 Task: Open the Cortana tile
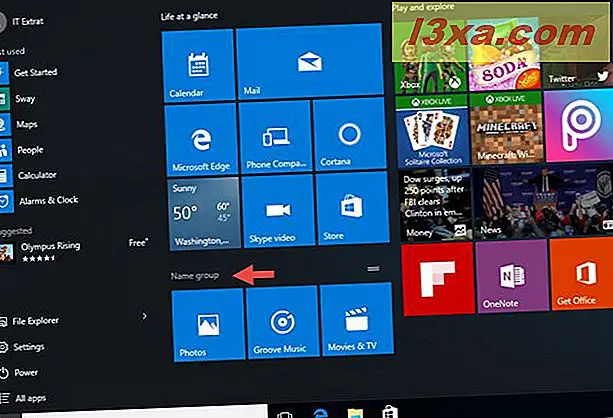350,133
